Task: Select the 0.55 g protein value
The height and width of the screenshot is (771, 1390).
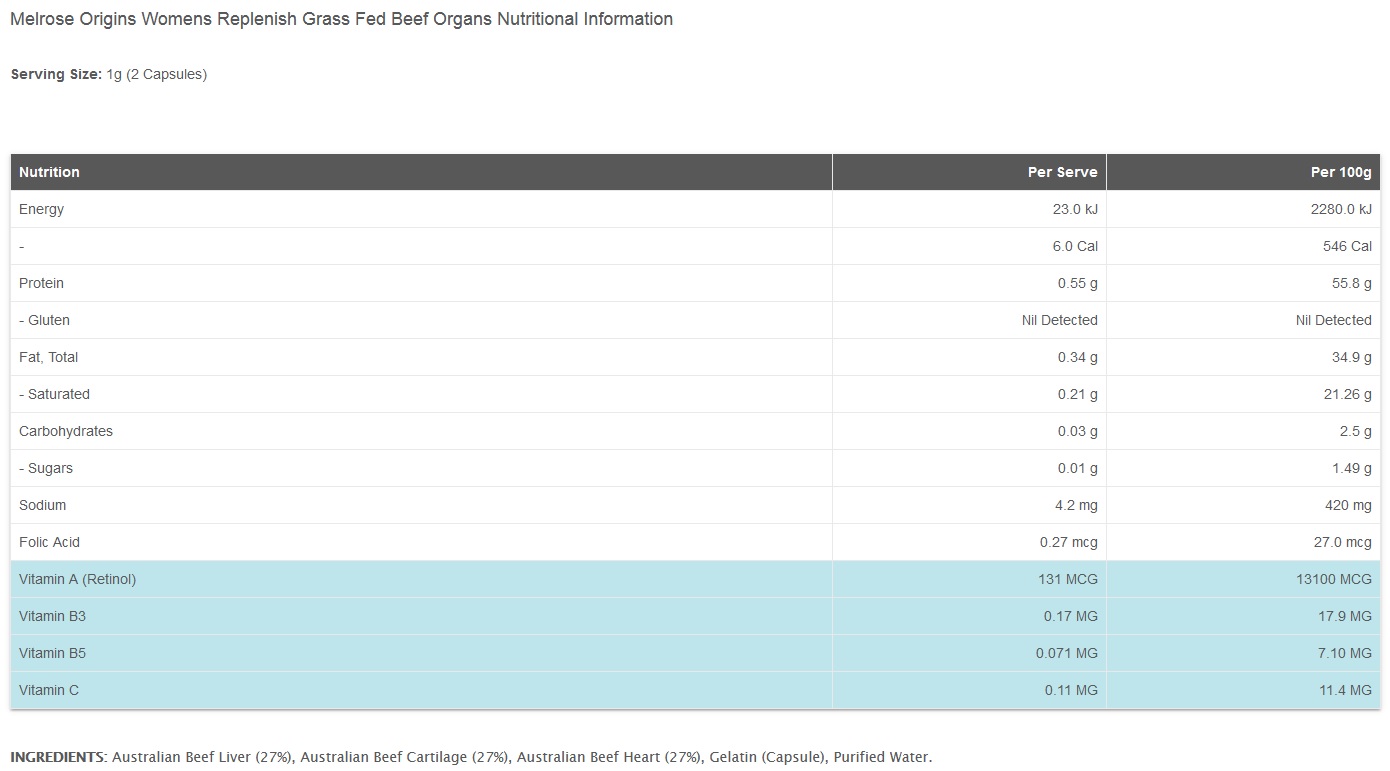Action: point(1078,283)
